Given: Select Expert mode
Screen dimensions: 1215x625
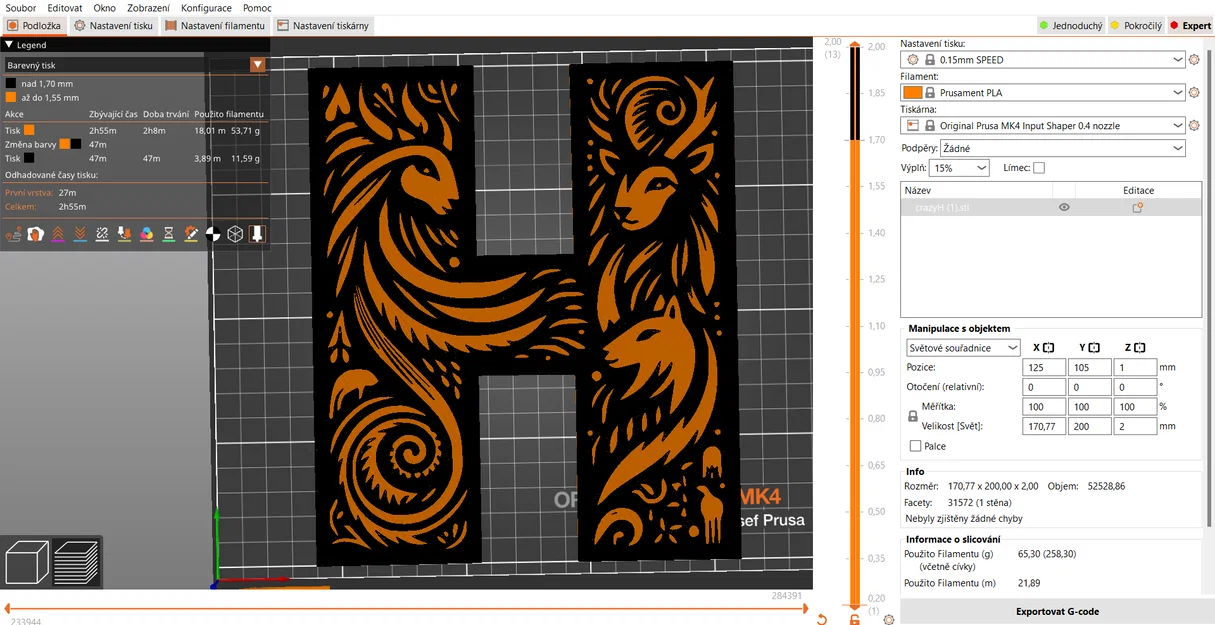Looking at the screenshot, I should [x=1190, y=26].
